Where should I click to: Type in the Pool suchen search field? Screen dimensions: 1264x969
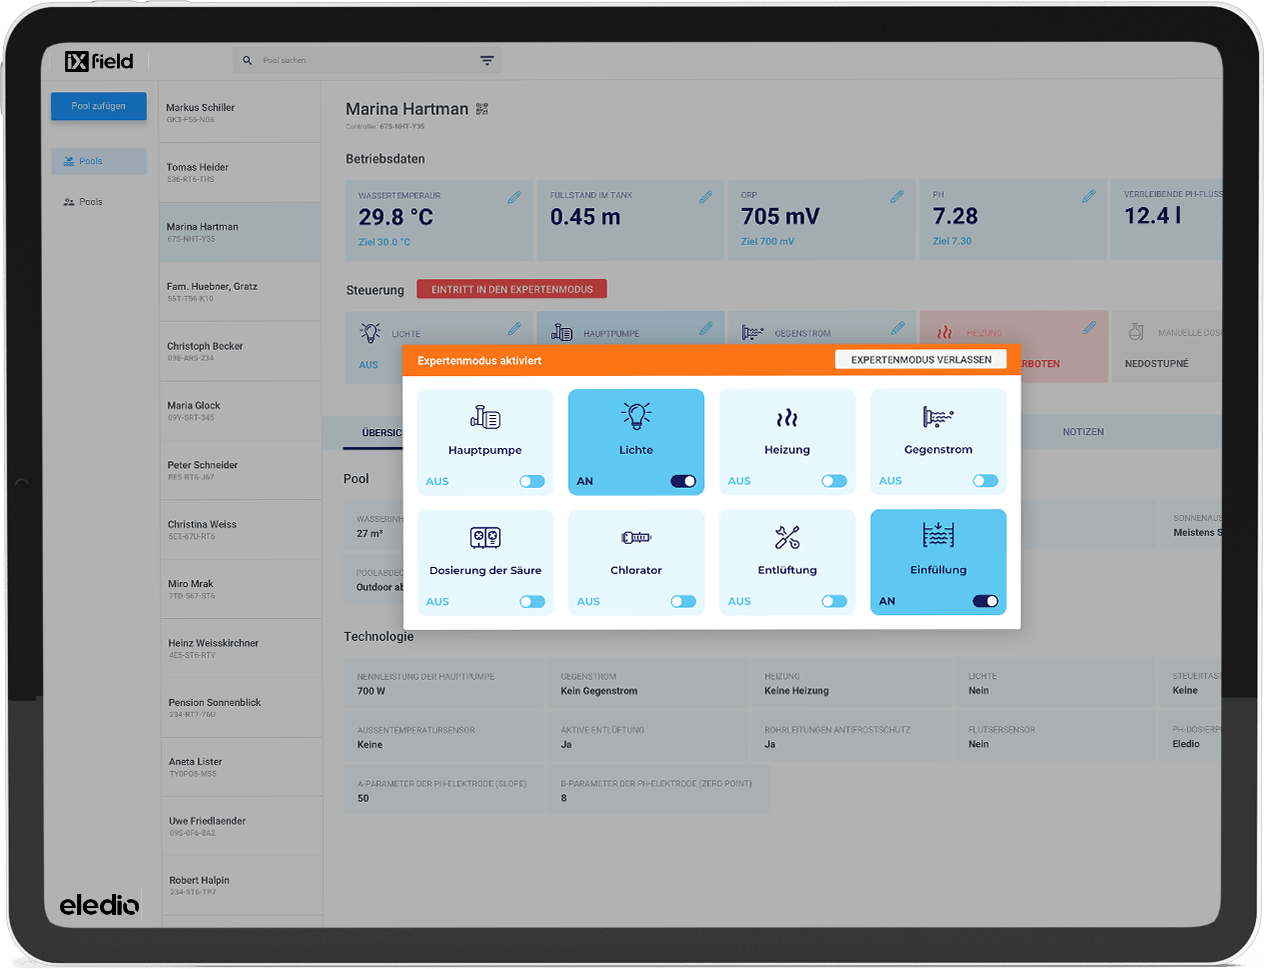[x=360, y=61]
